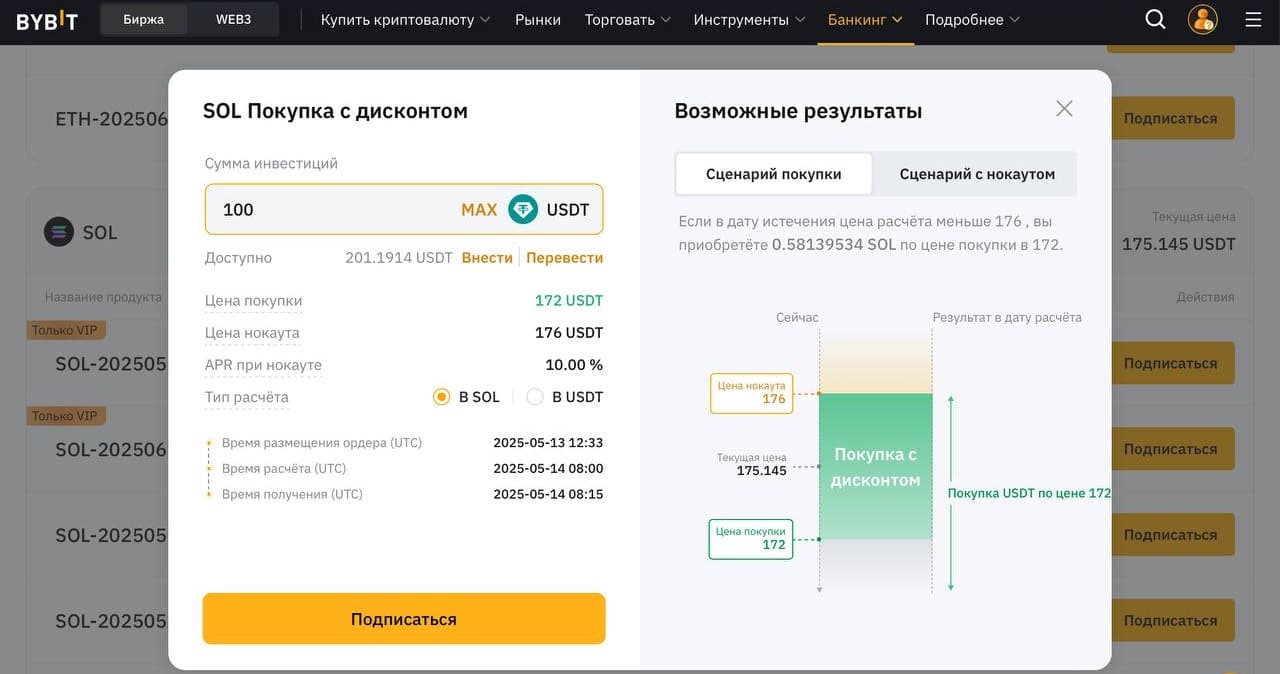Click the Возможные результаты heading
The height and width of the screenshot is (674, 1280).
point(798,111)
